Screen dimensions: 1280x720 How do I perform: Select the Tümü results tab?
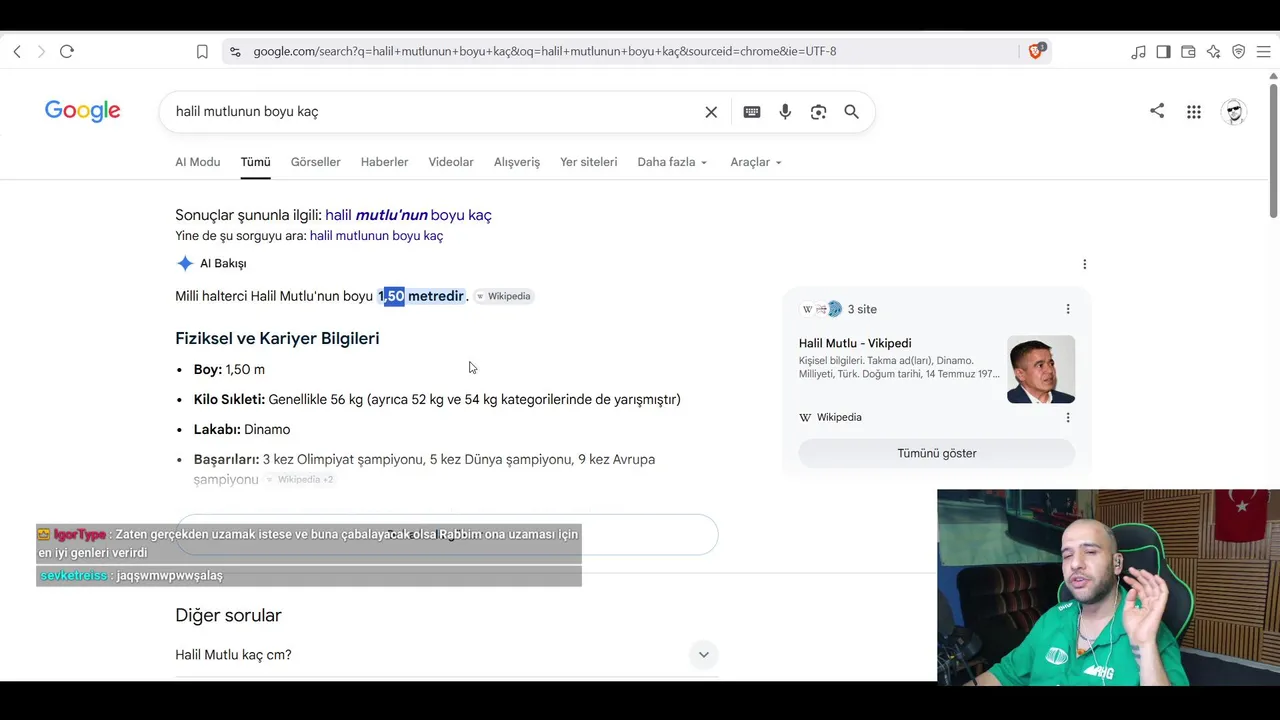click(255, 162)
